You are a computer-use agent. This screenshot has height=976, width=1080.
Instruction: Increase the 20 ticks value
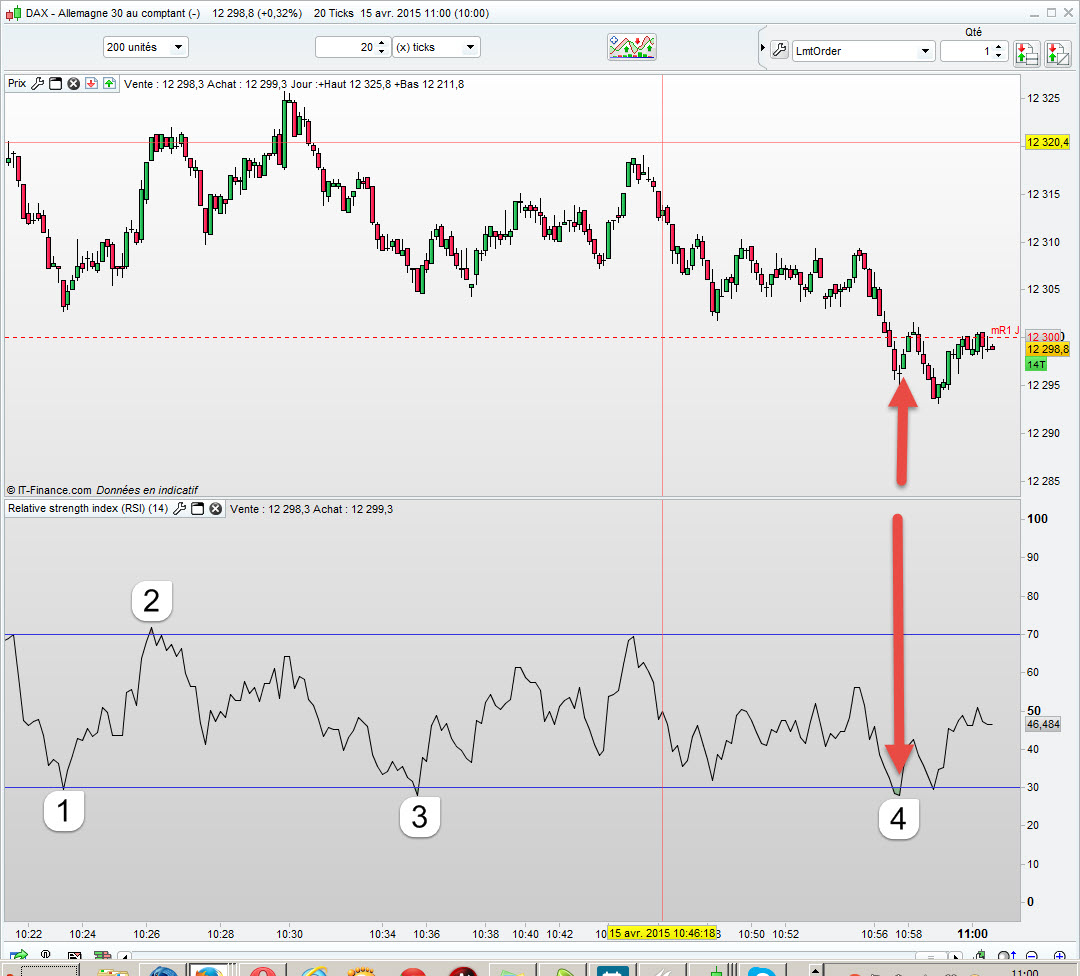pyautogui.click(x=382, y=43)
